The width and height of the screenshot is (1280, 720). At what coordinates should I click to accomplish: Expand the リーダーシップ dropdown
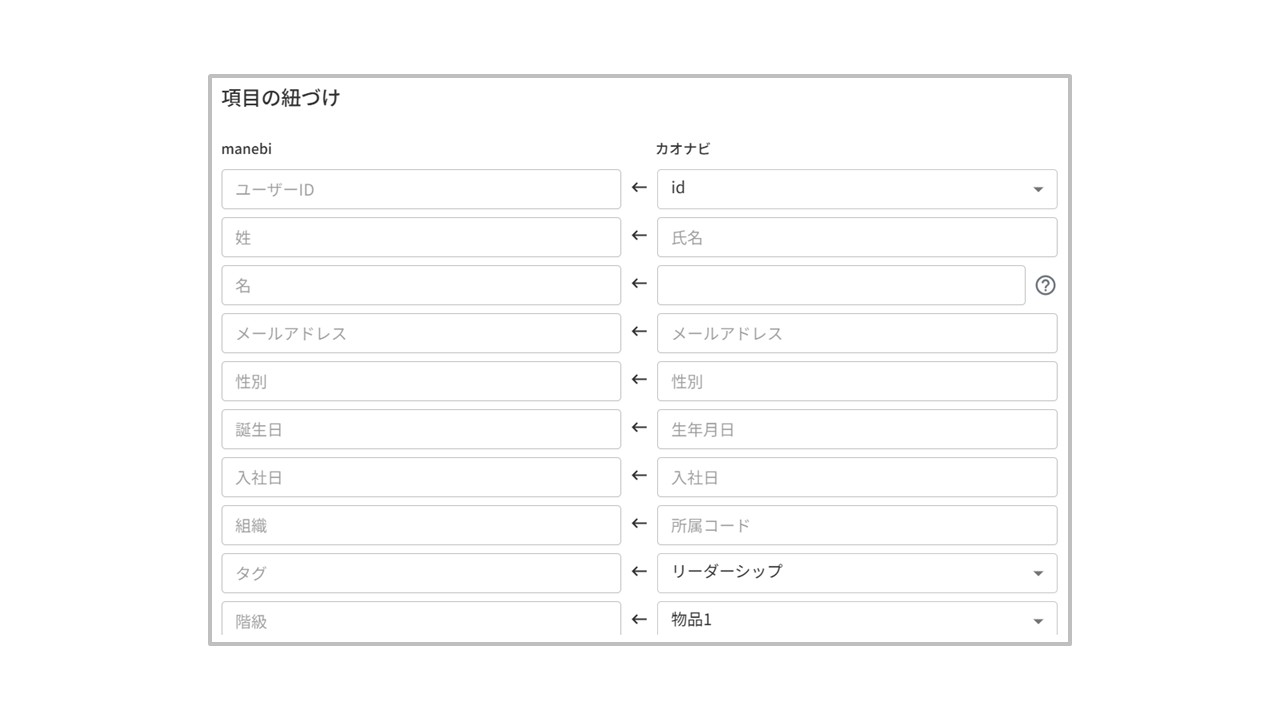[1037, 573]
